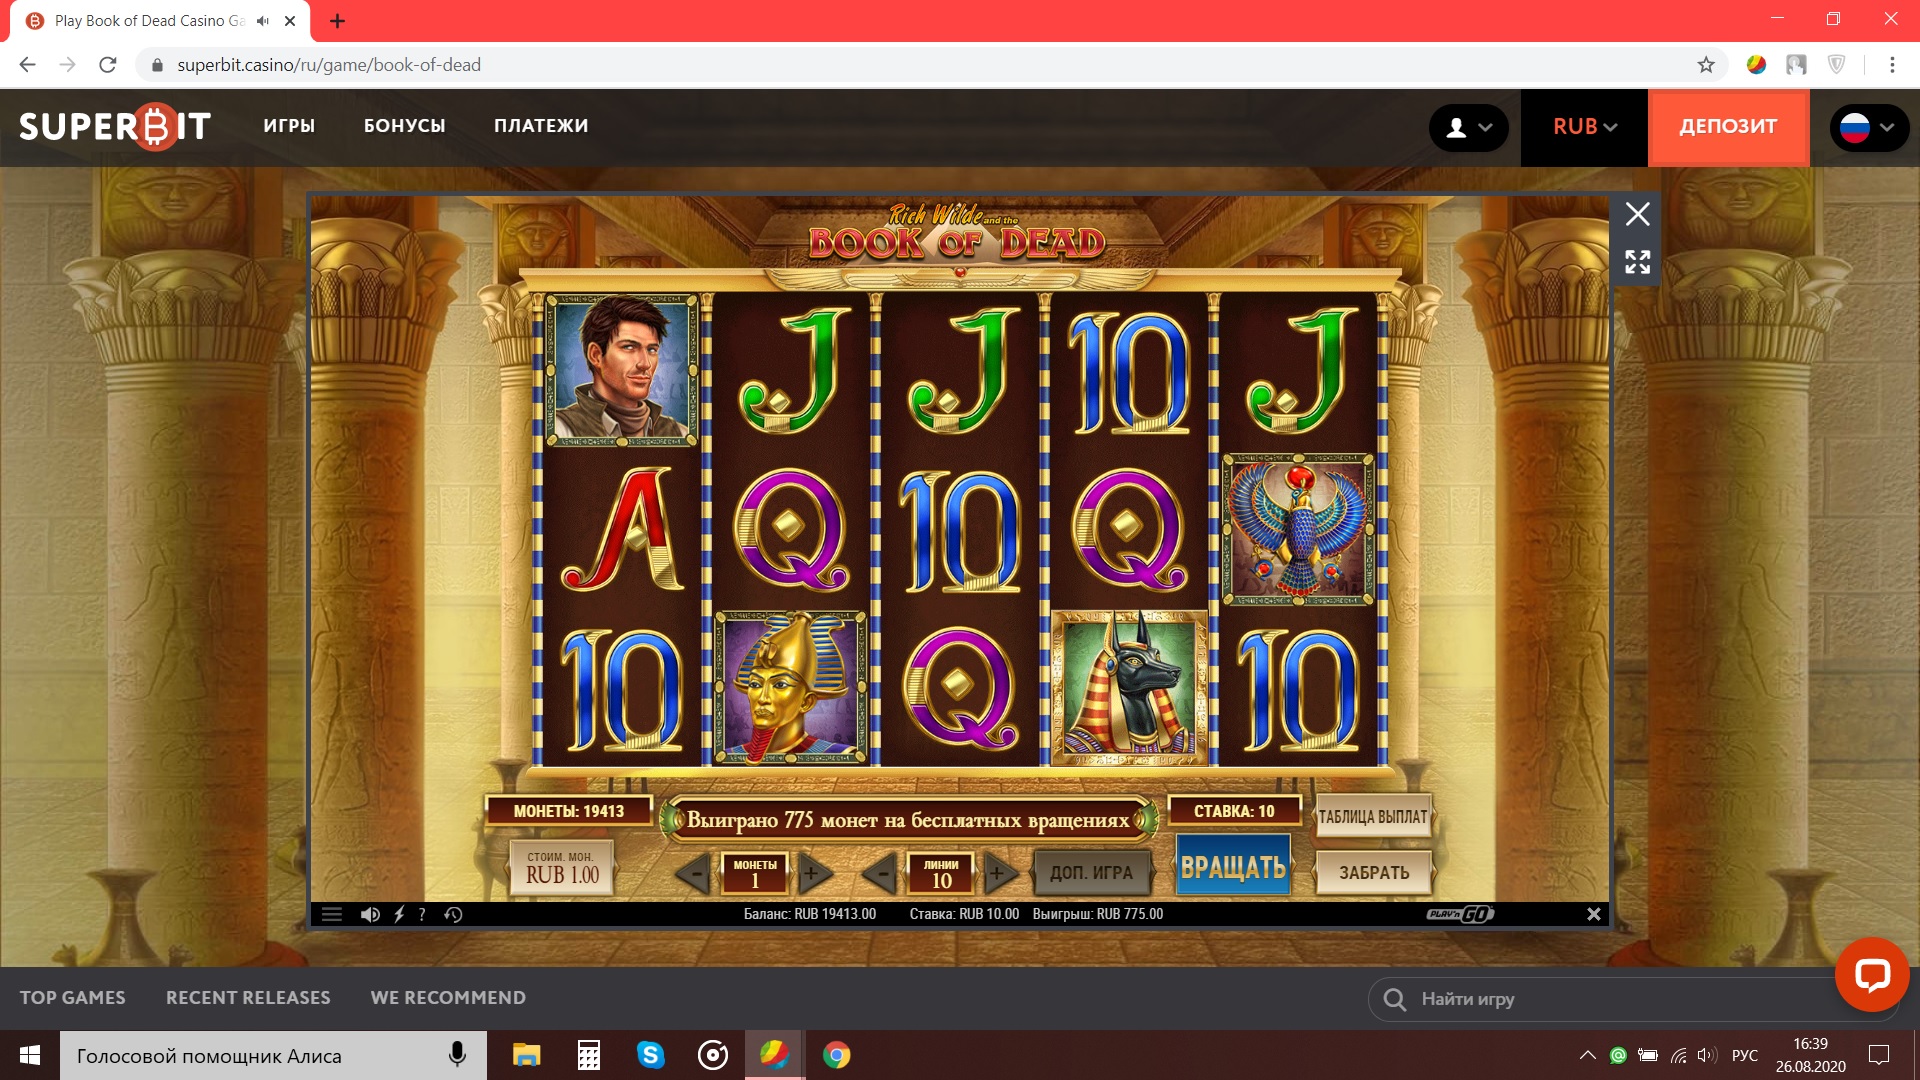This screenshot has height=1080, width=1920.
Task: Open the game hamburger menu
Action: pyautogui.click(x=332, y=914)
